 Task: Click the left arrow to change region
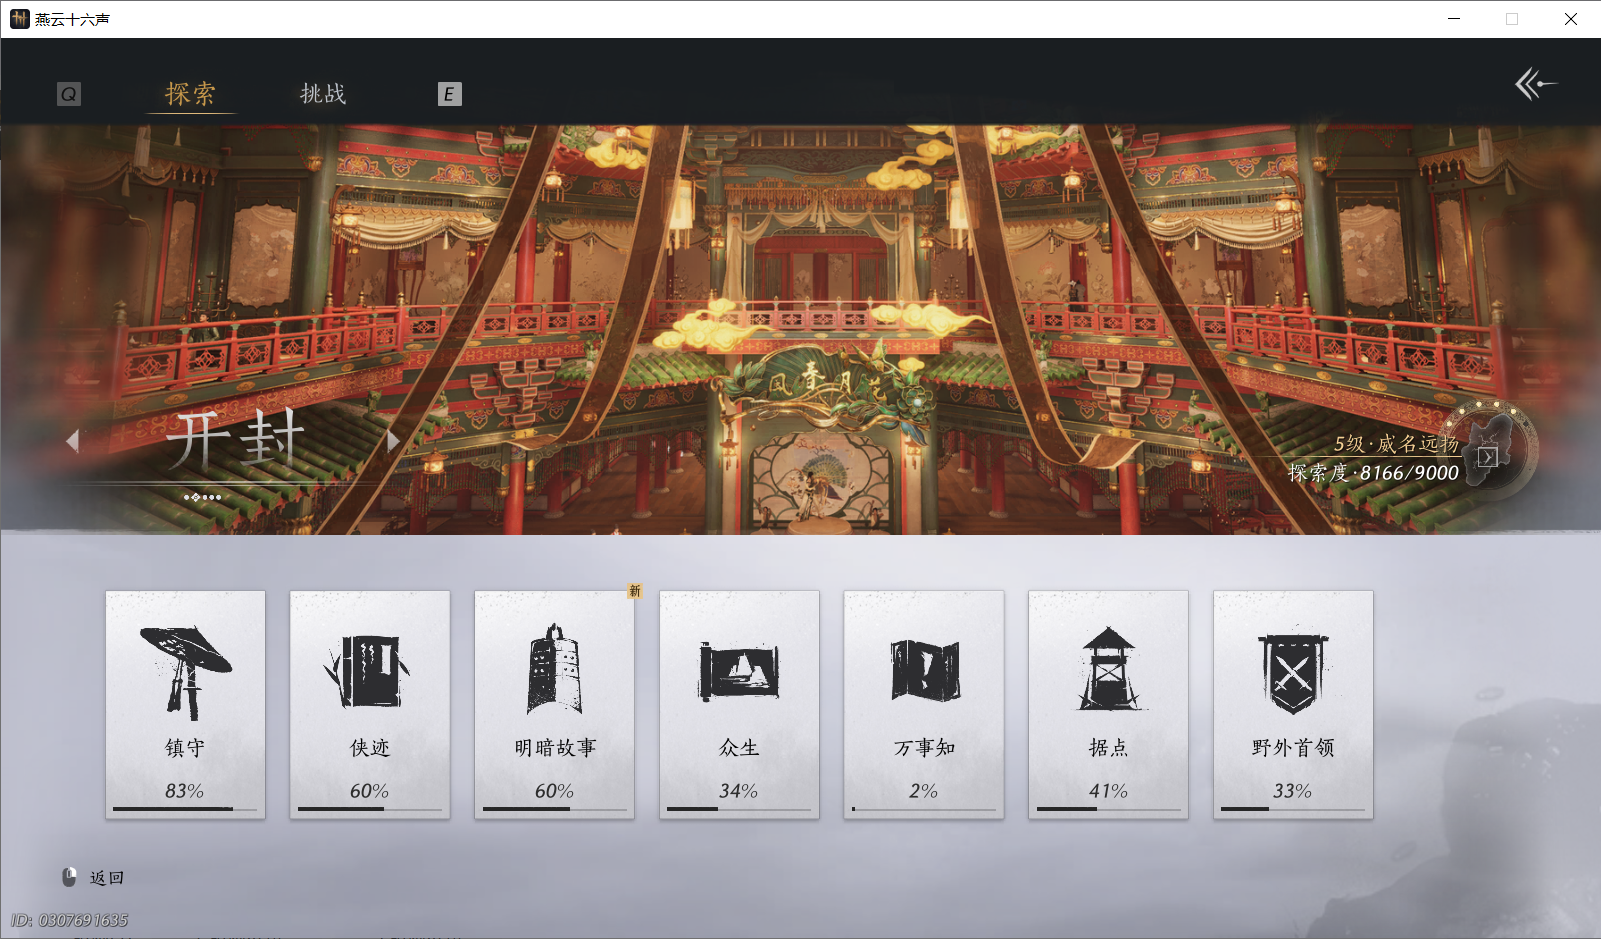coord(72,440)
